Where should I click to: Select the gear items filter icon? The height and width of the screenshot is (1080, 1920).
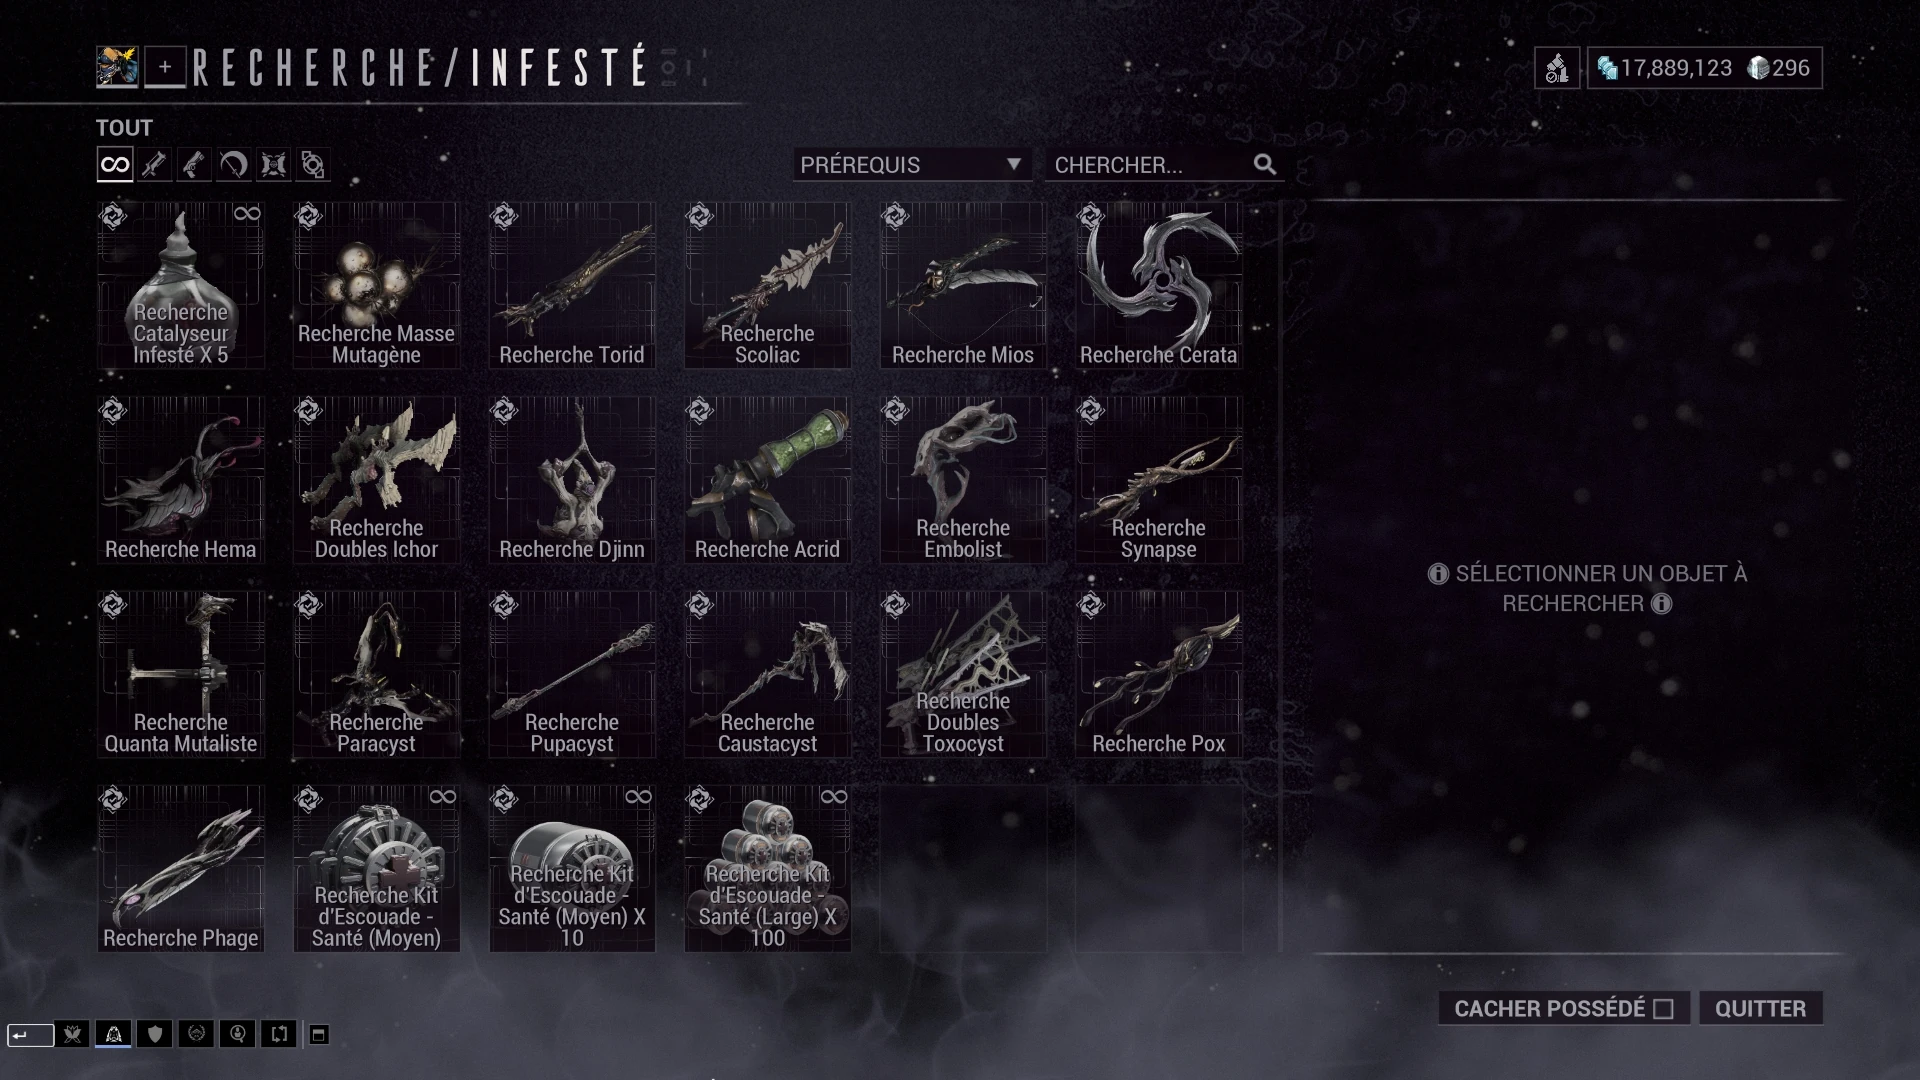313,165
